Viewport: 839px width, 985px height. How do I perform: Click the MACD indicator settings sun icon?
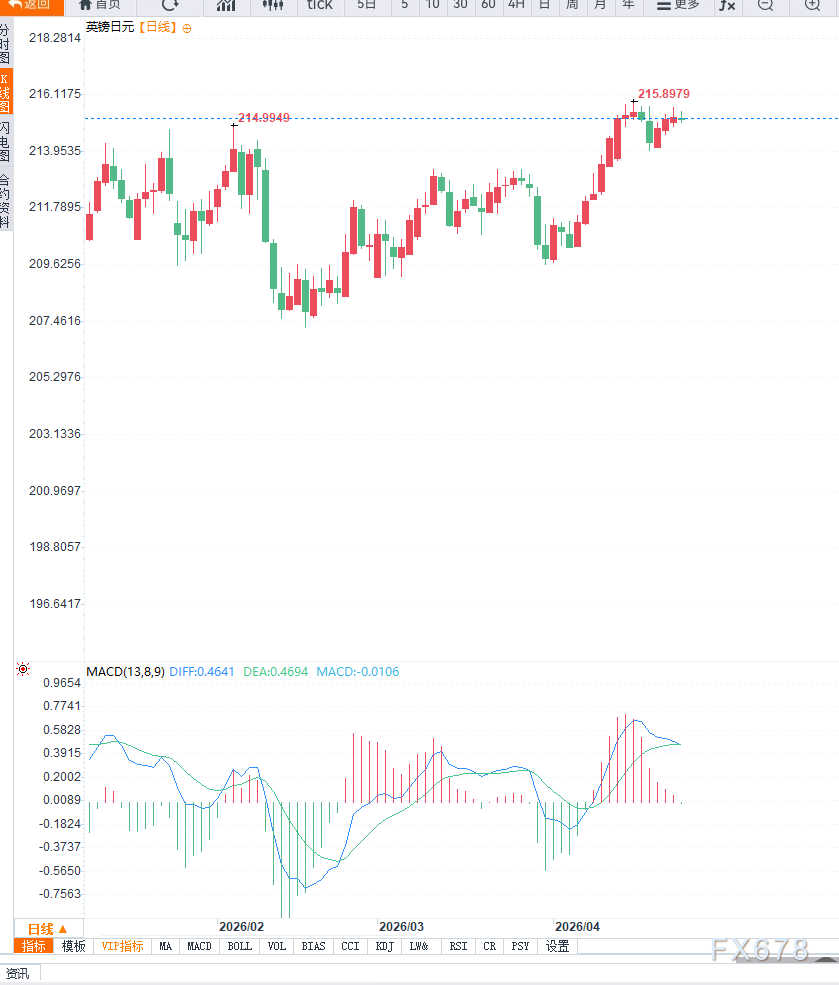coord(23,670)
